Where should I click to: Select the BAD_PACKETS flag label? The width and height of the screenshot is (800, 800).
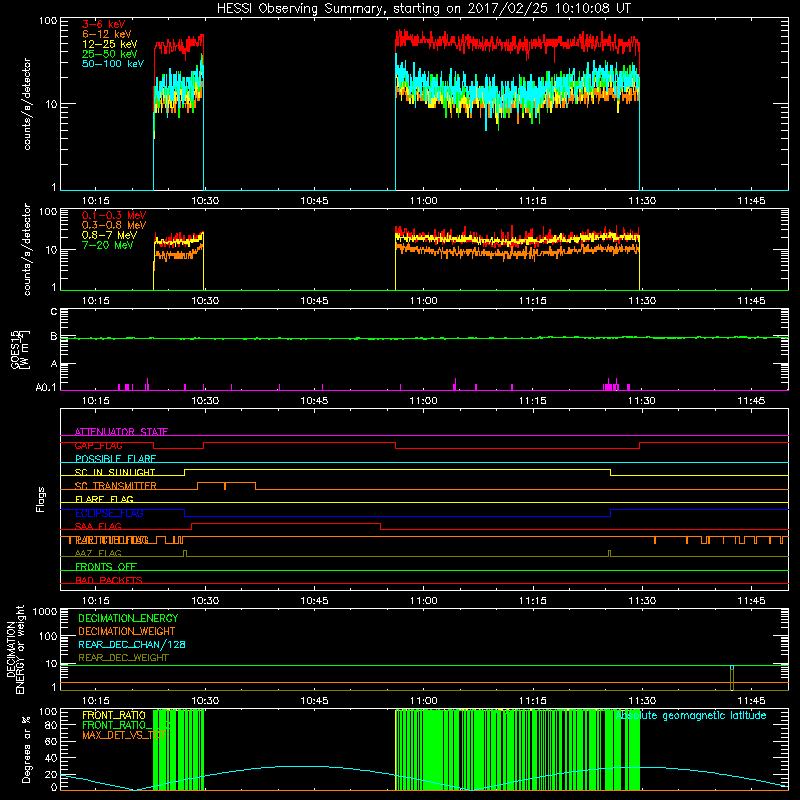coord(109,580)
